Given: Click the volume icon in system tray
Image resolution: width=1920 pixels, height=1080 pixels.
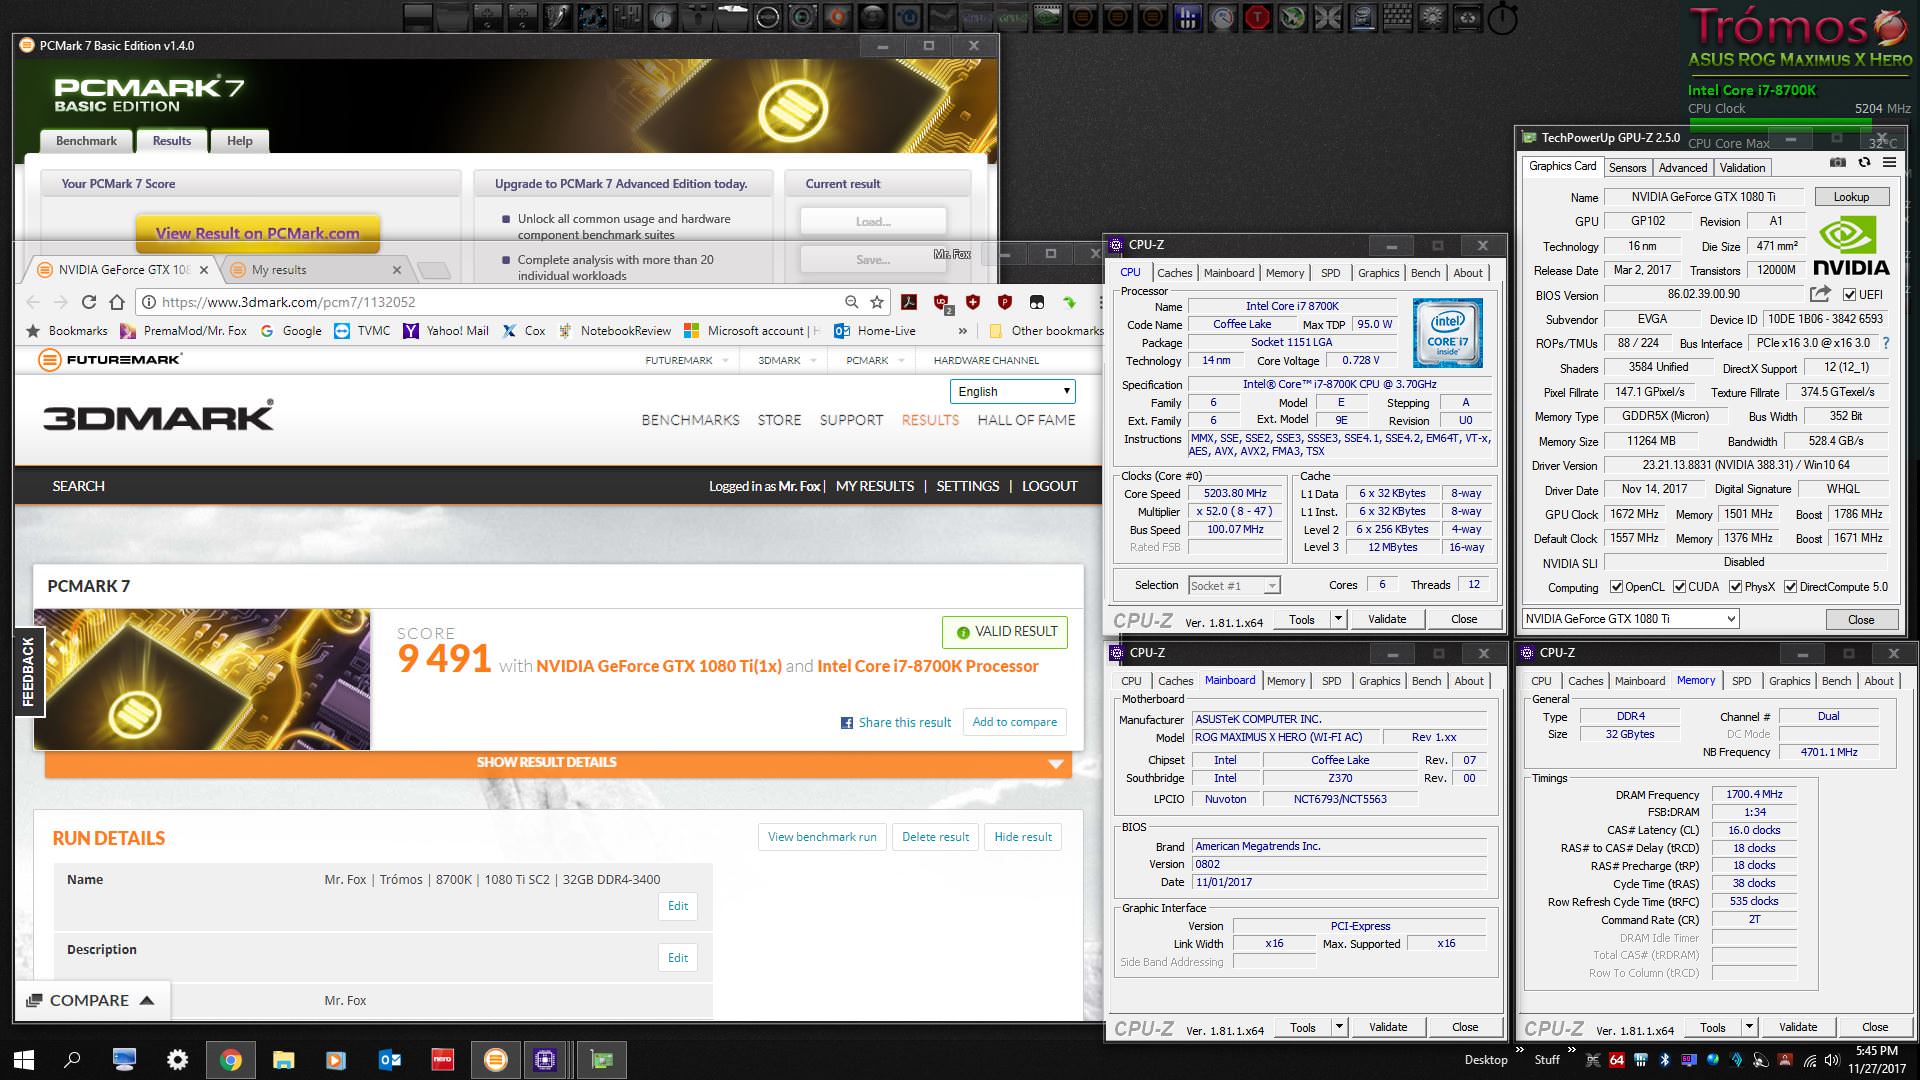Looking at the screenshot, I should pyautogui.click(x=1831, y=1060).
